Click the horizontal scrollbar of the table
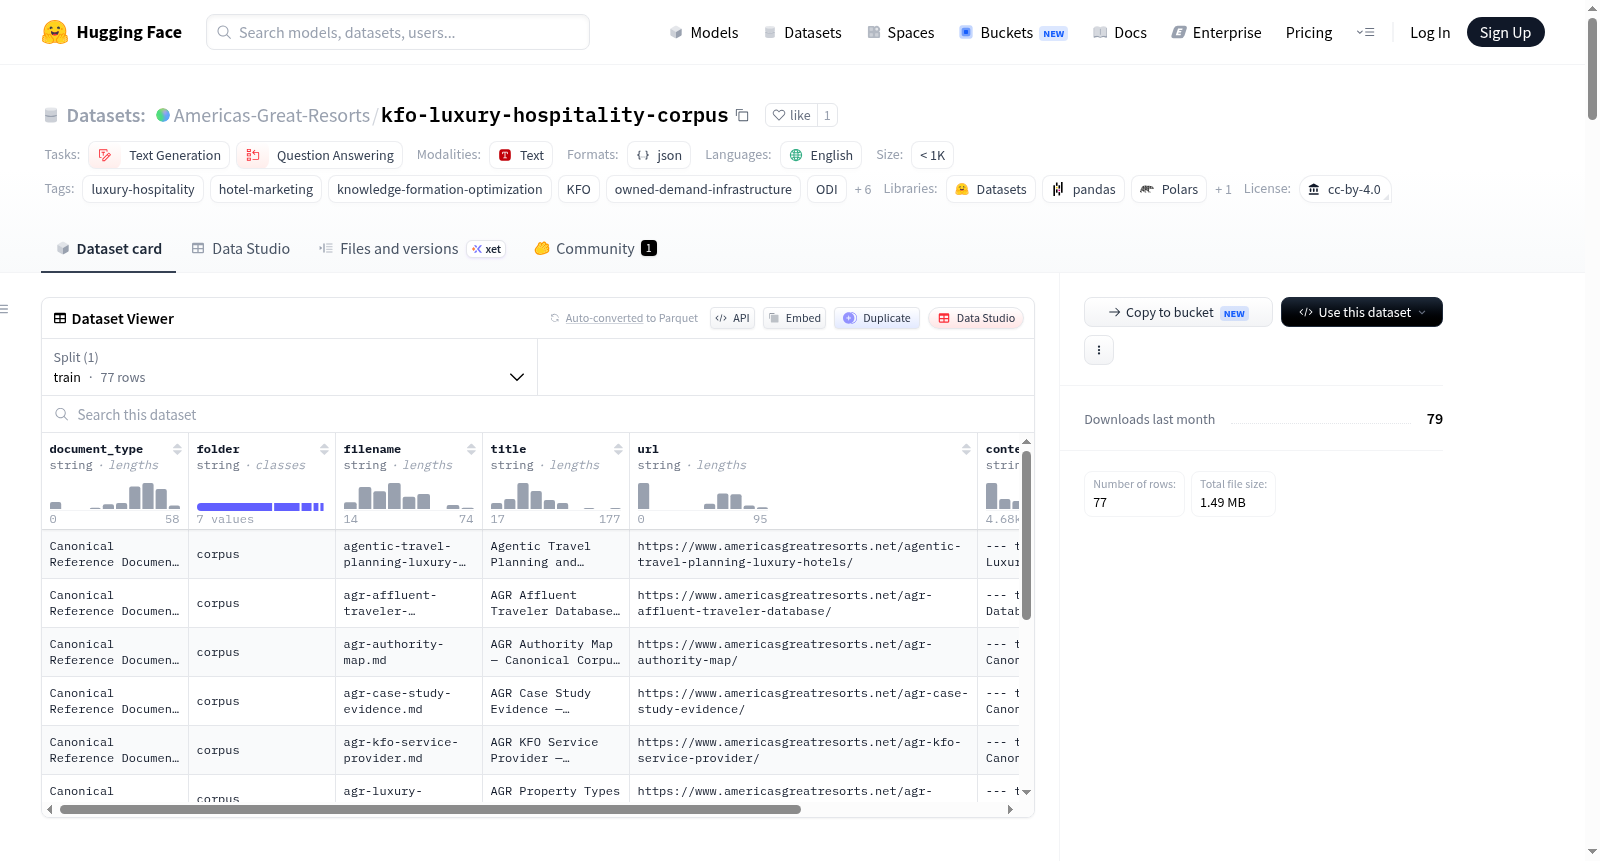 pyautogui.click(x=430, y=810)
